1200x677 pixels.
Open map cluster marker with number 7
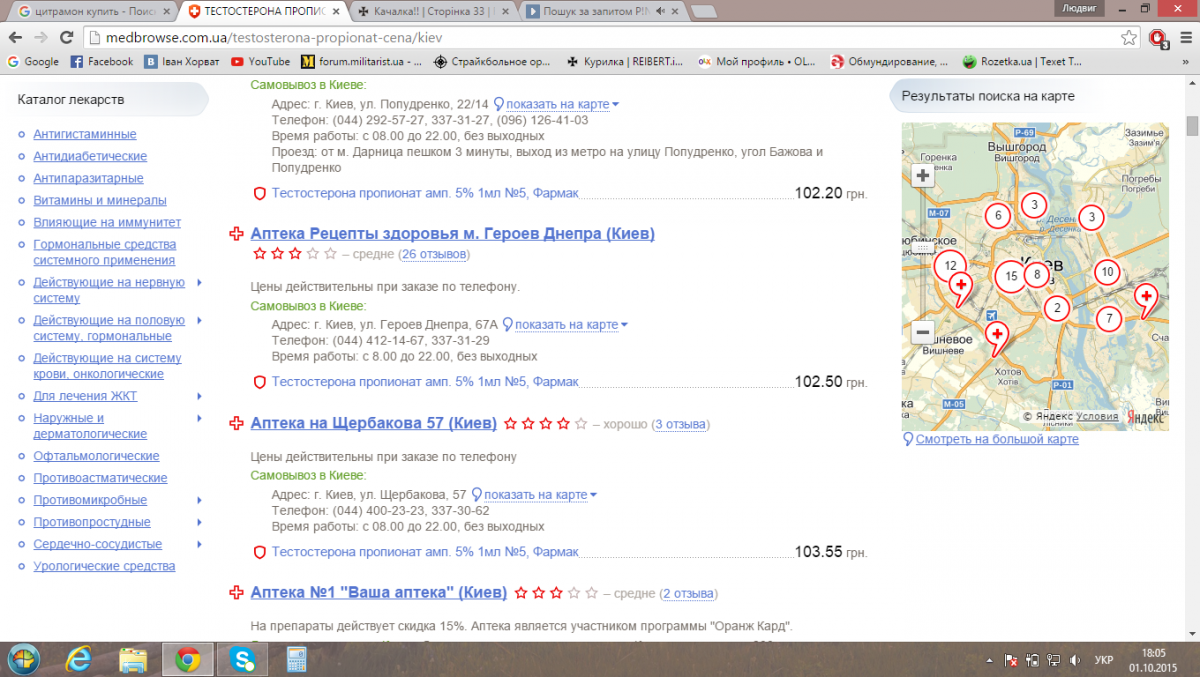tap(1108, 319)
